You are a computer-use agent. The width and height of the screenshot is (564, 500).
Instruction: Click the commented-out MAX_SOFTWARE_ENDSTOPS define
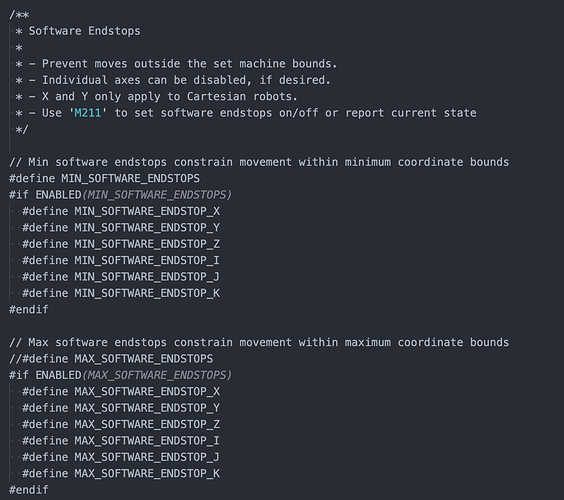pyautogui.click(x=111, y=359)
